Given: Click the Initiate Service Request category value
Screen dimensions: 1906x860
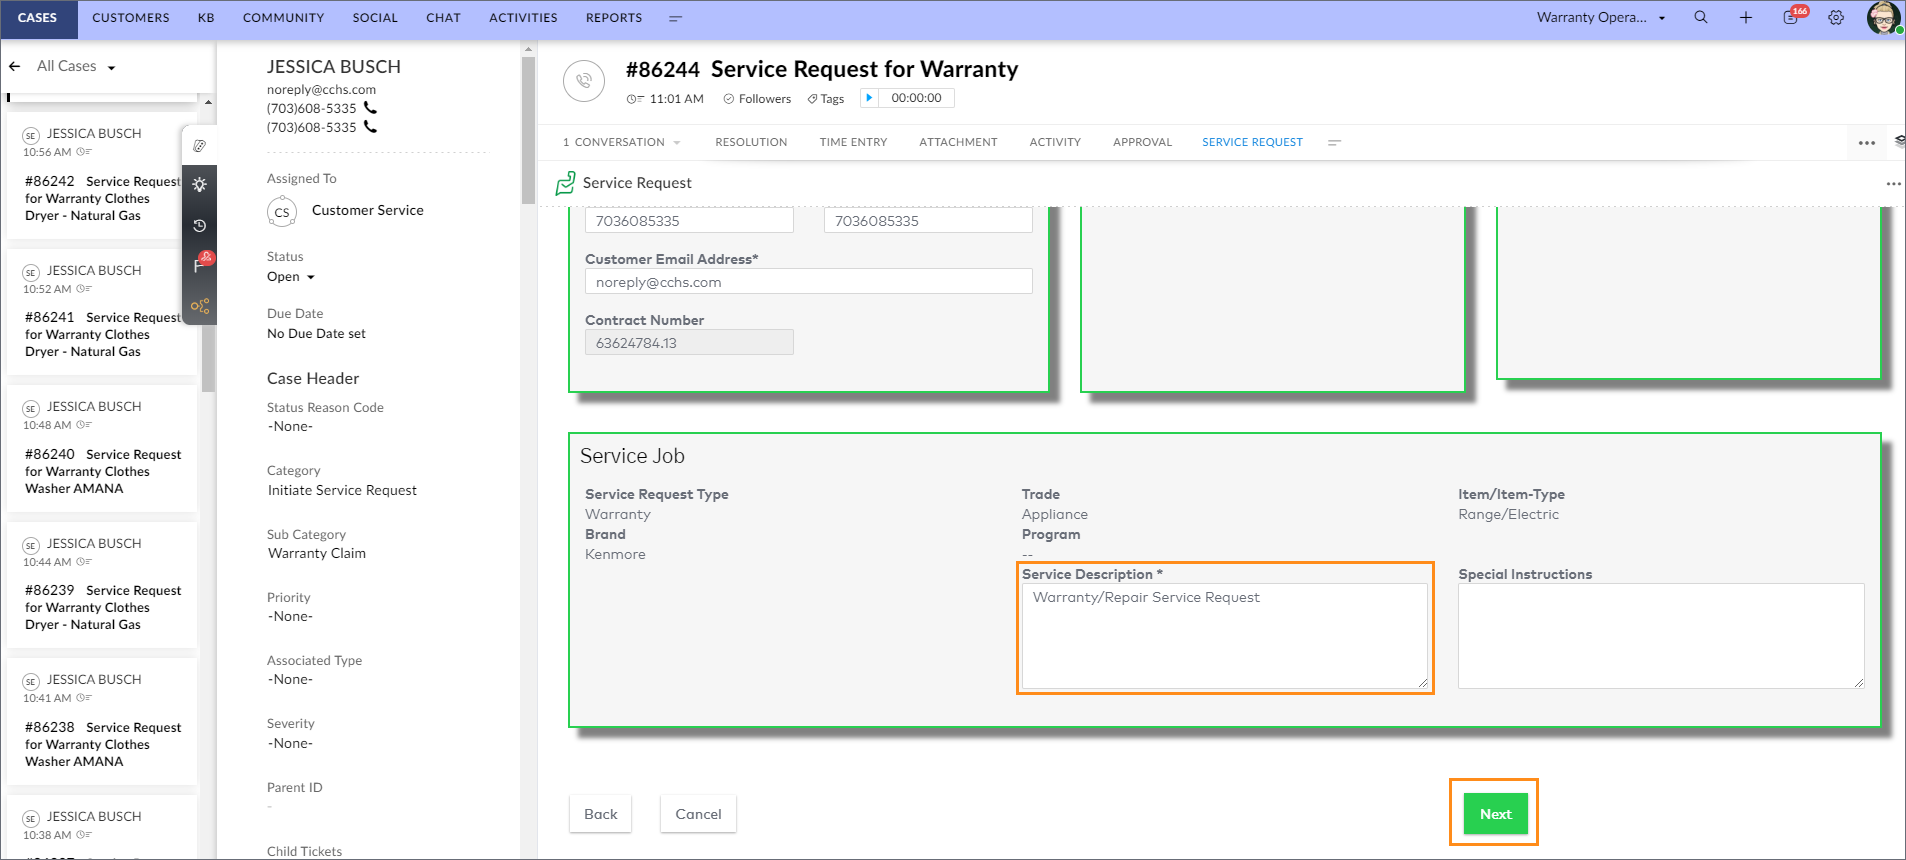Looking at the screenshot, I should point(342,491).
